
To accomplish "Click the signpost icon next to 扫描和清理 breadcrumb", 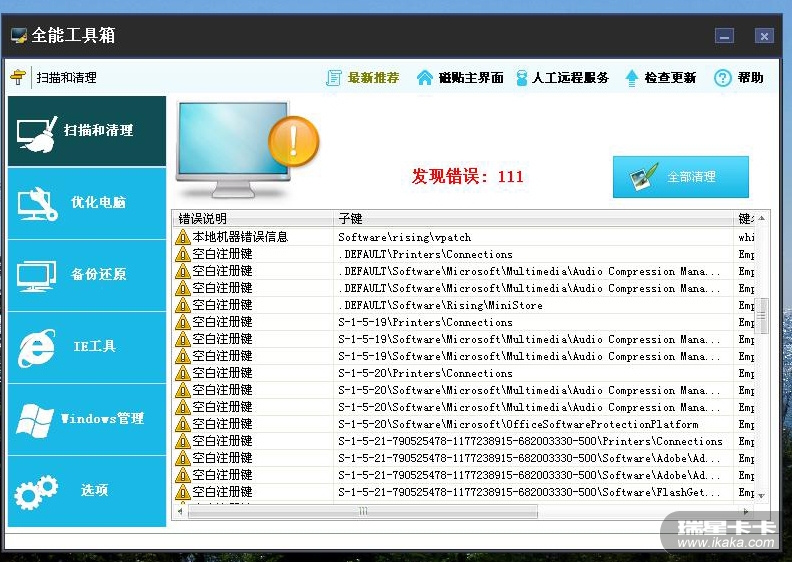I will click(x=18, y=77).
